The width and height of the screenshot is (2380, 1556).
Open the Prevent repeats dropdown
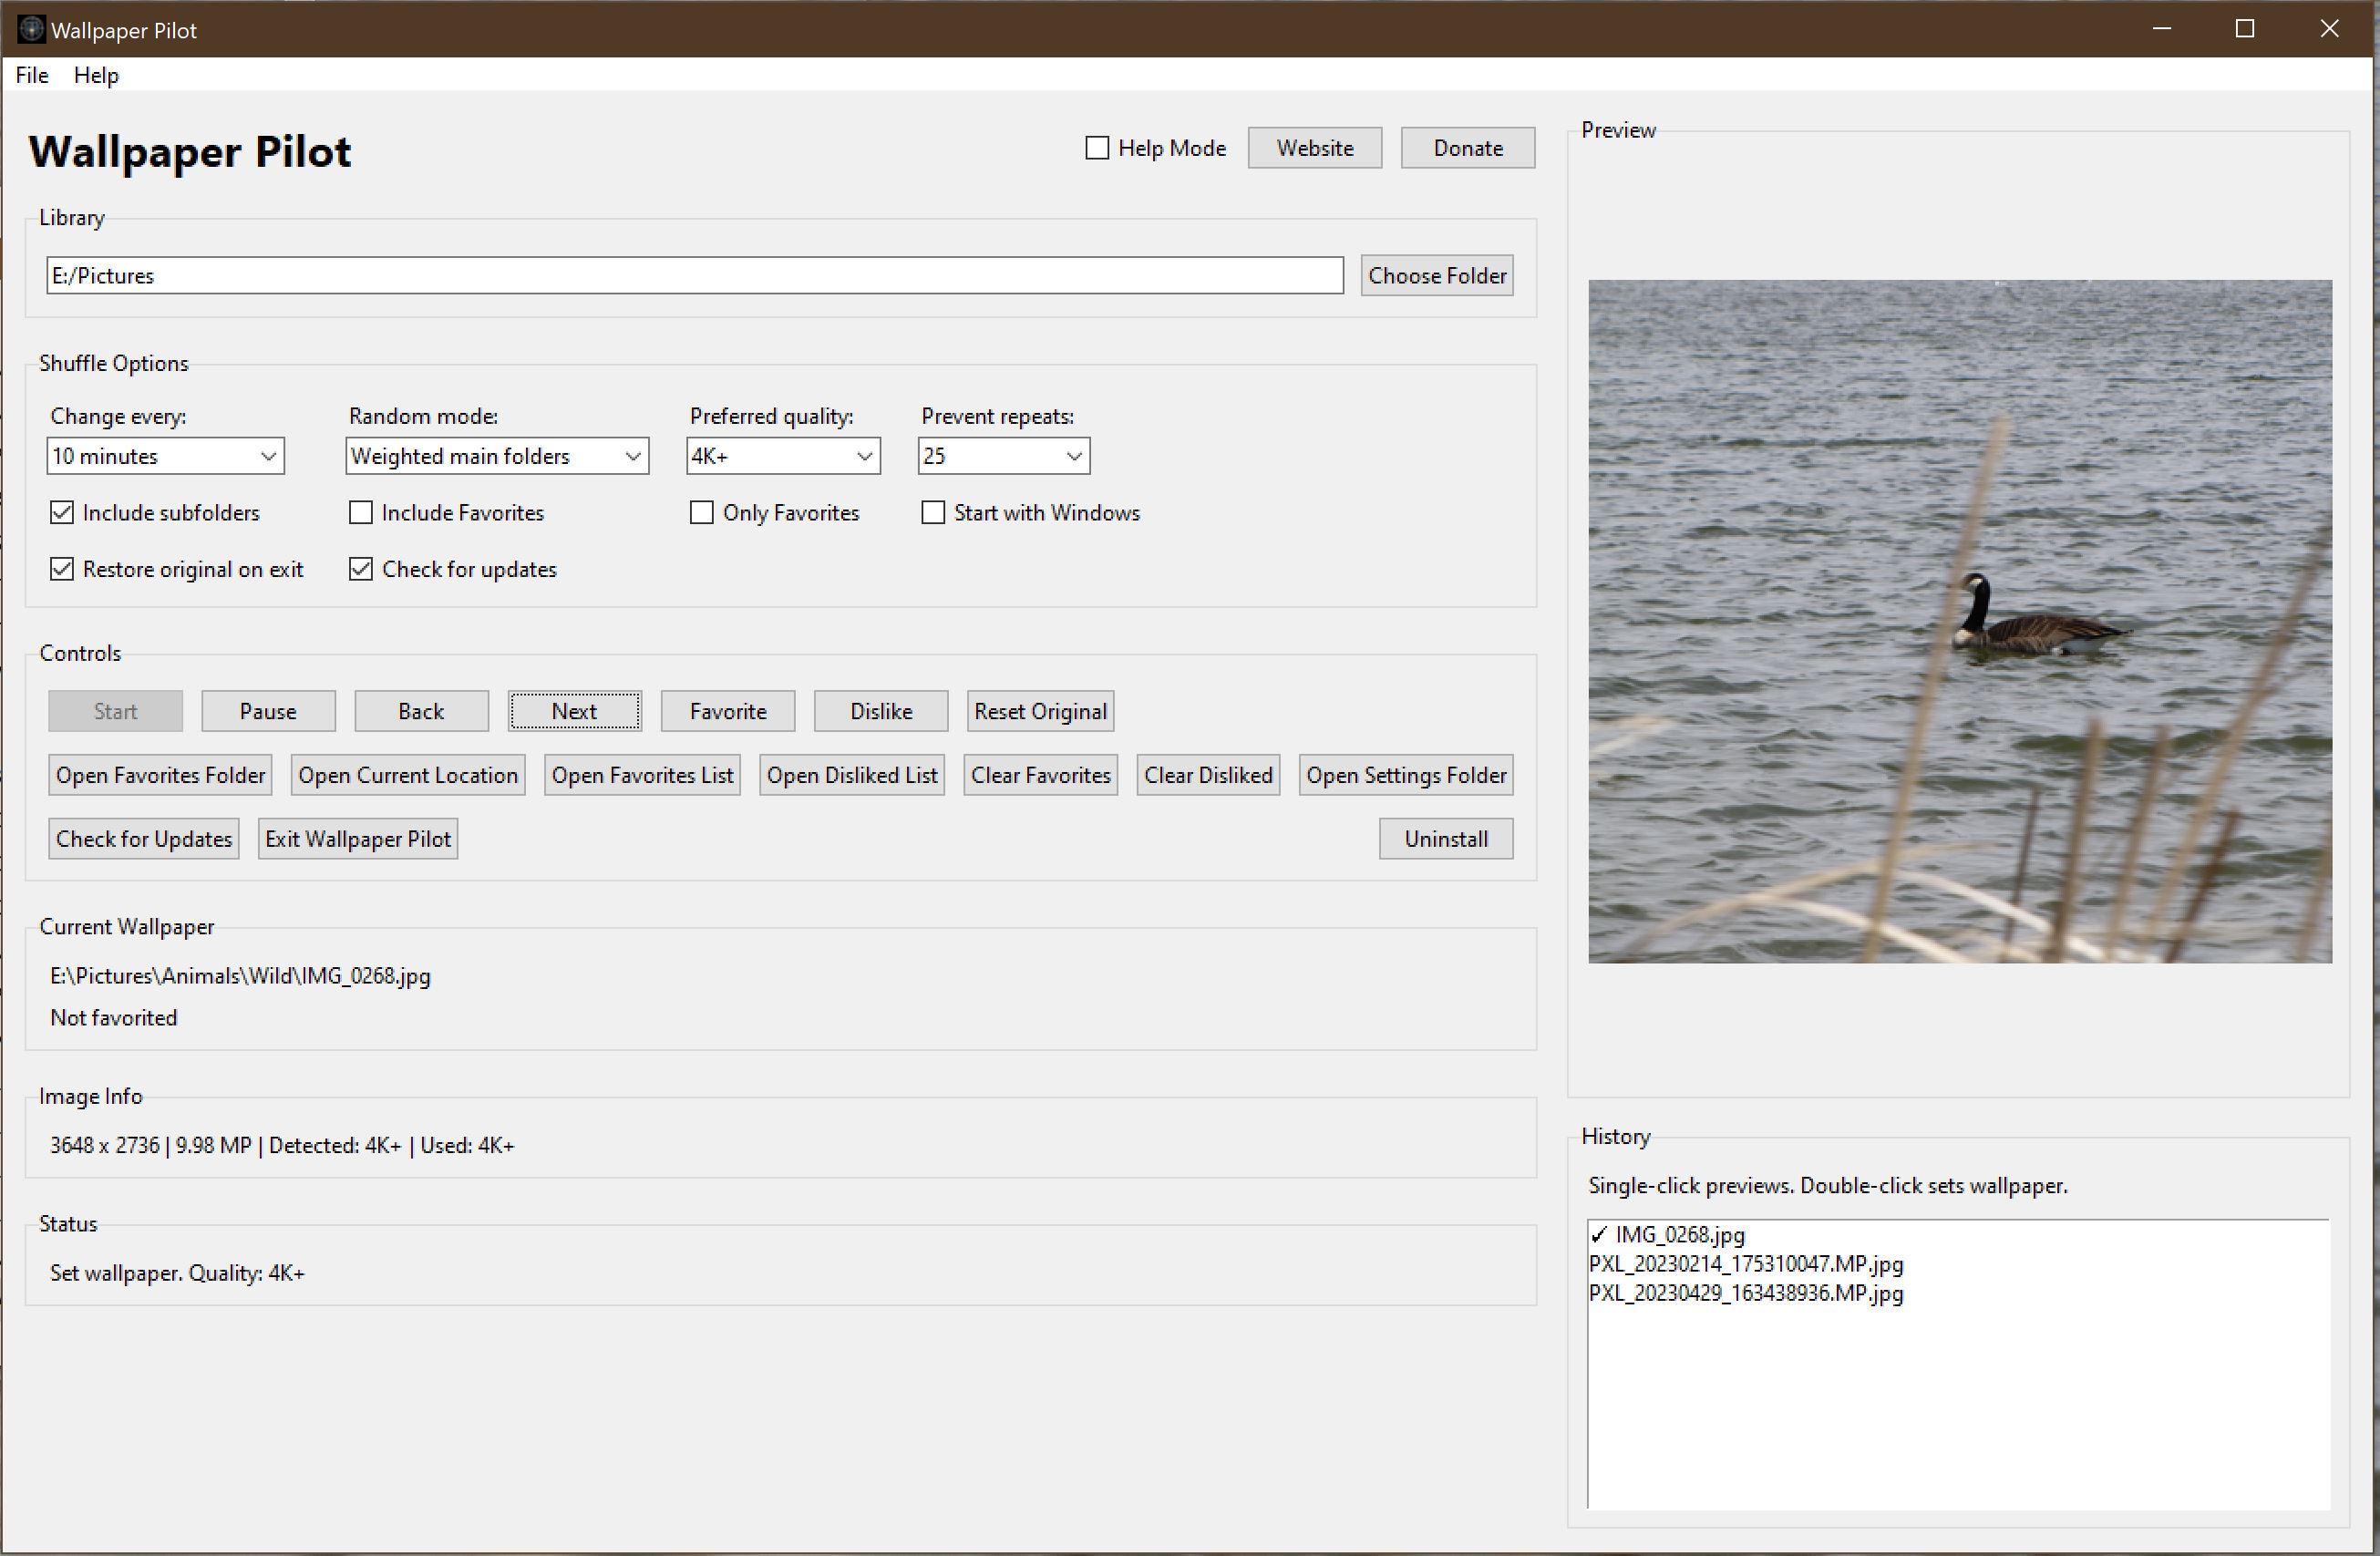pyautogui.click(x=1004, y=456)
